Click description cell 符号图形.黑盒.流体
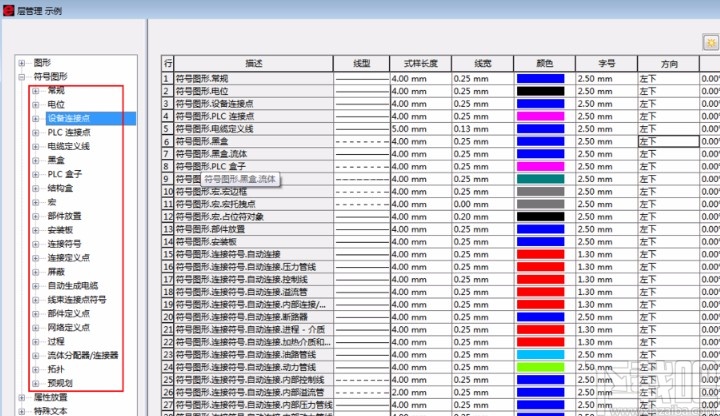This screenshot has height=416, width=720. pos(253,154)
